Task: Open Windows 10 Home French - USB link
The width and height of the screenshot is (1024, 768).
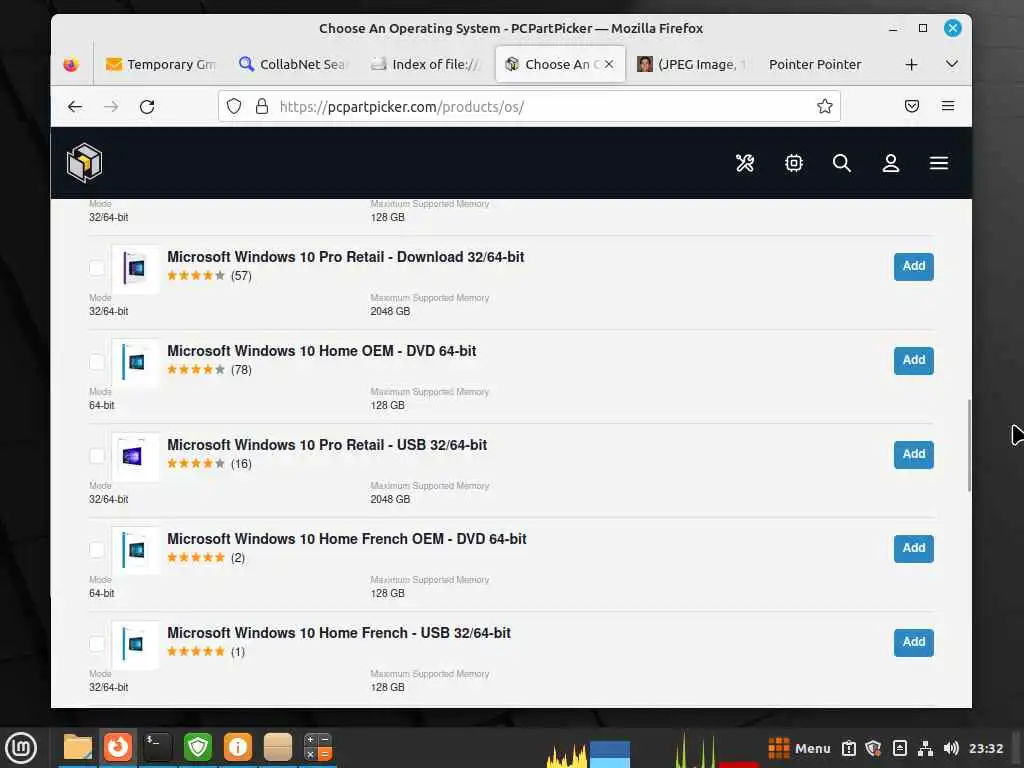Action: click(339, 633)
